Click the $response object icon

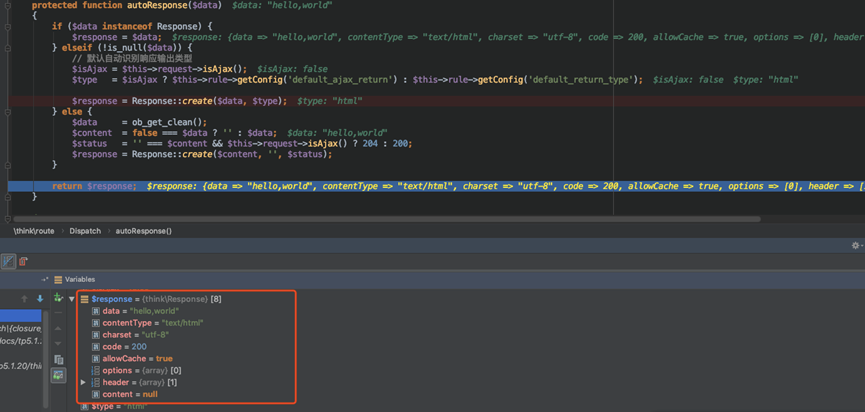pos(85,299)
